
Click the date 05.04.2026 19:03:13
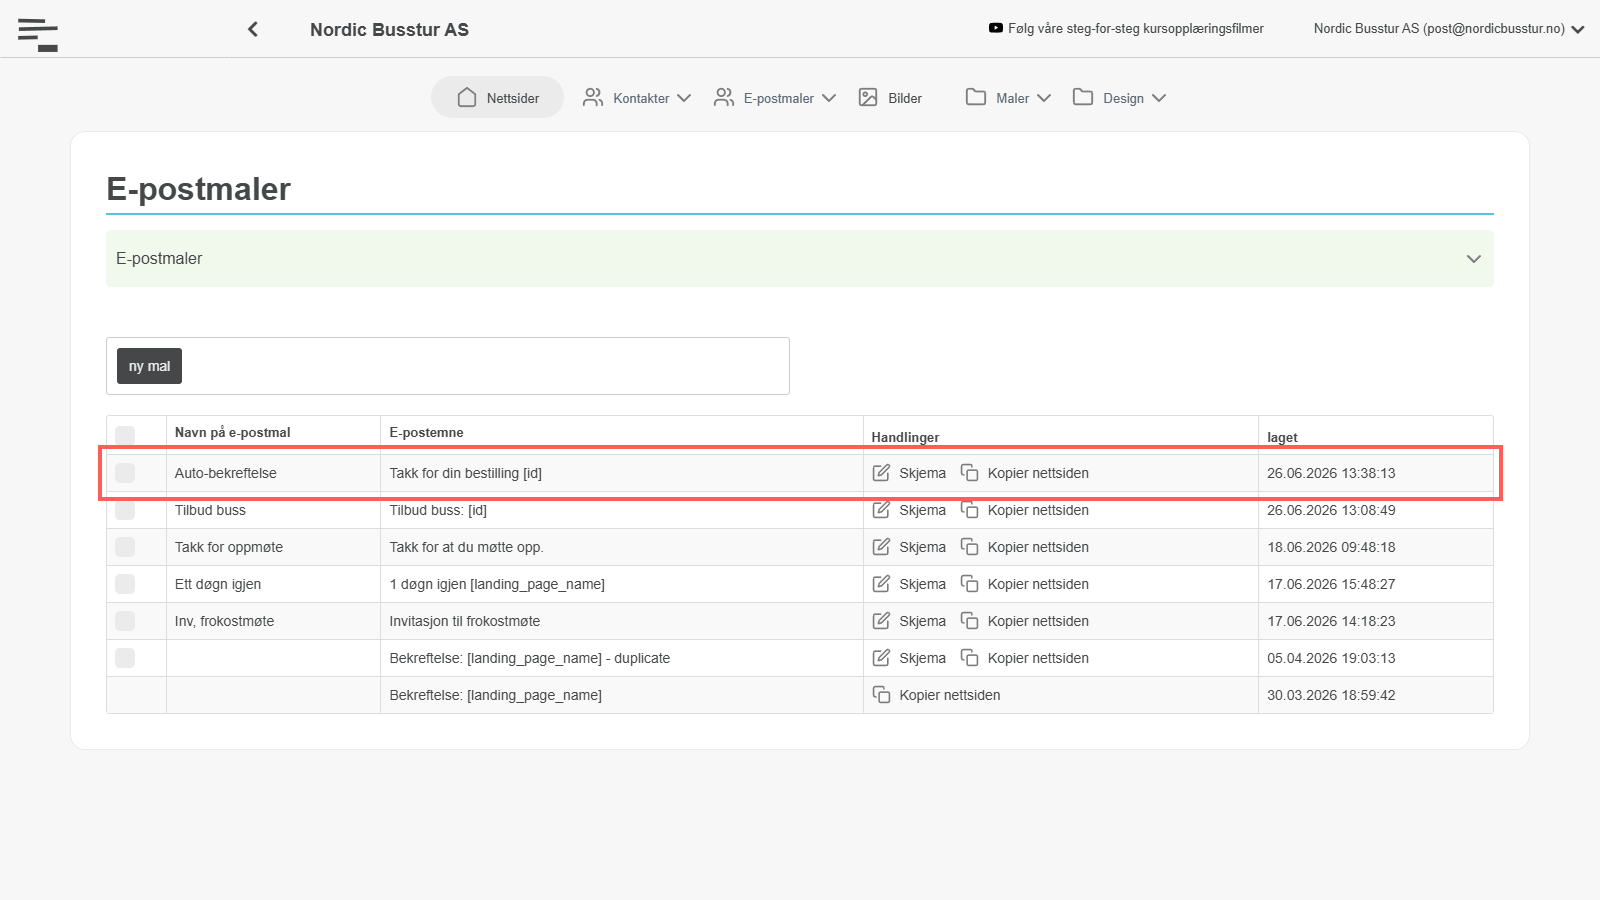1331,658
